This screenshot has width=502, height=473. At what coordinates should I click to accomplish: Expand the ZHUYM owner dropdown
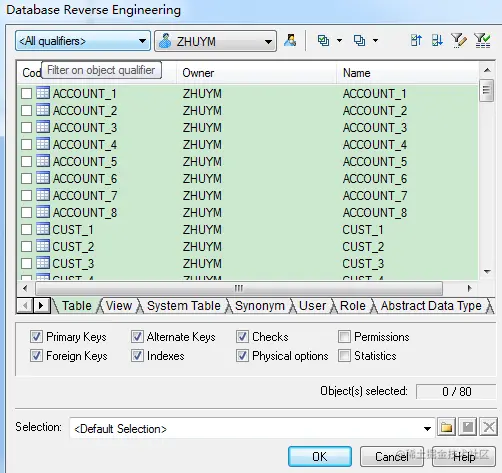pos(215,41)
